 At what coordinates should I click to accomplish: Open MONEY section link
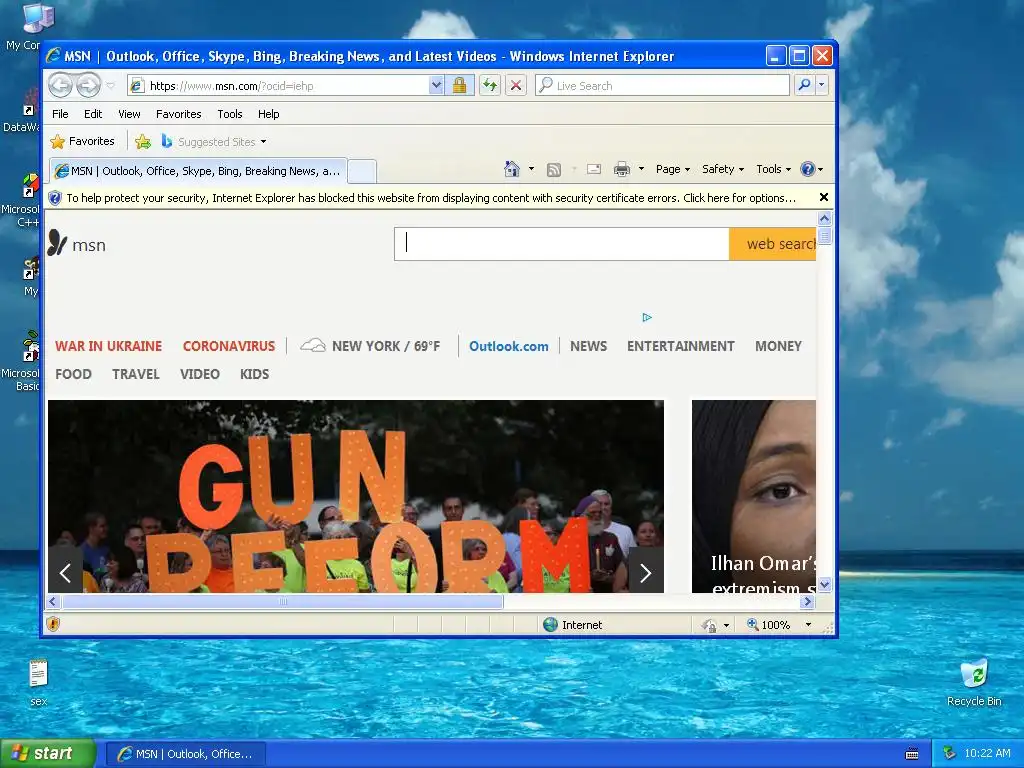778,346
